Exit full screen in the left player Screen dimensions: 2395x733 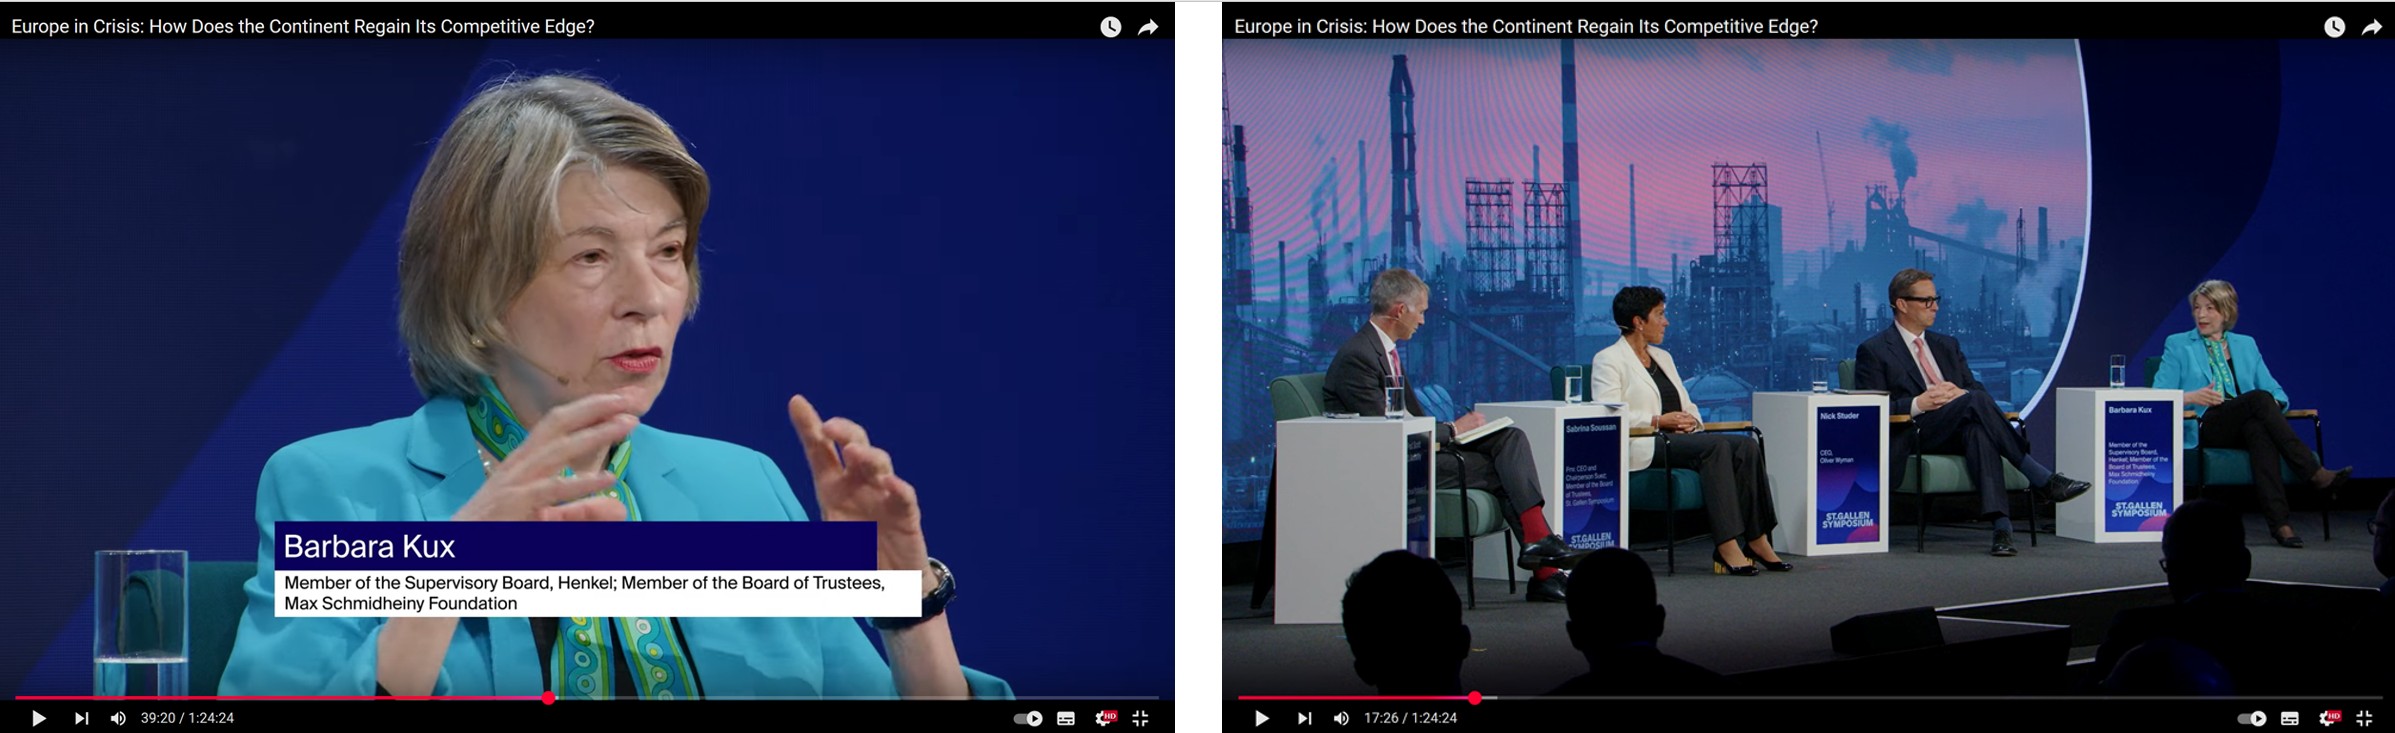pyautogui.click(x=1140, y=718)
